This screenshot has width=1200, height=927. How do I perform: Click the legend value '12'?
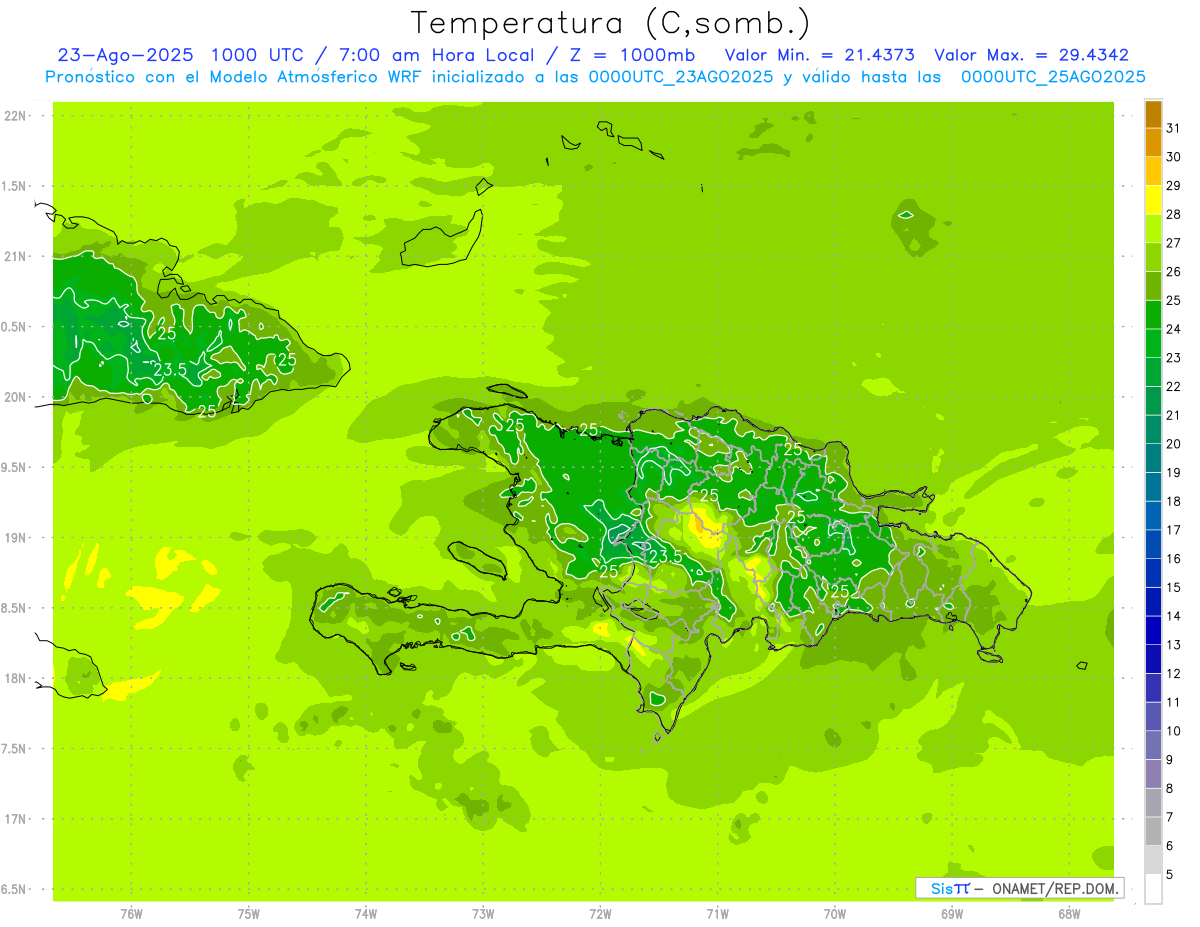(x=1174, y=674)
